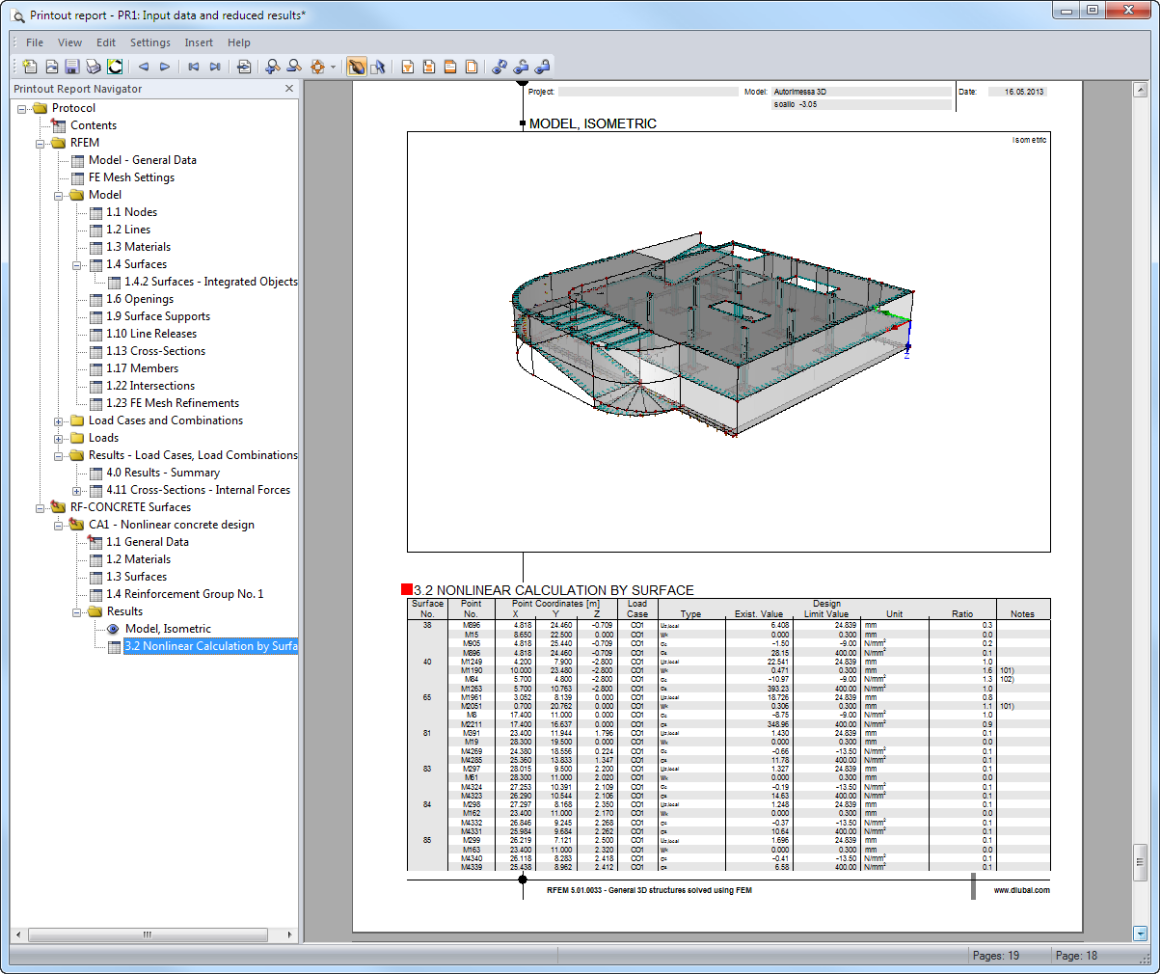Toggle the hand move mode tool

[x=356, y=67]
